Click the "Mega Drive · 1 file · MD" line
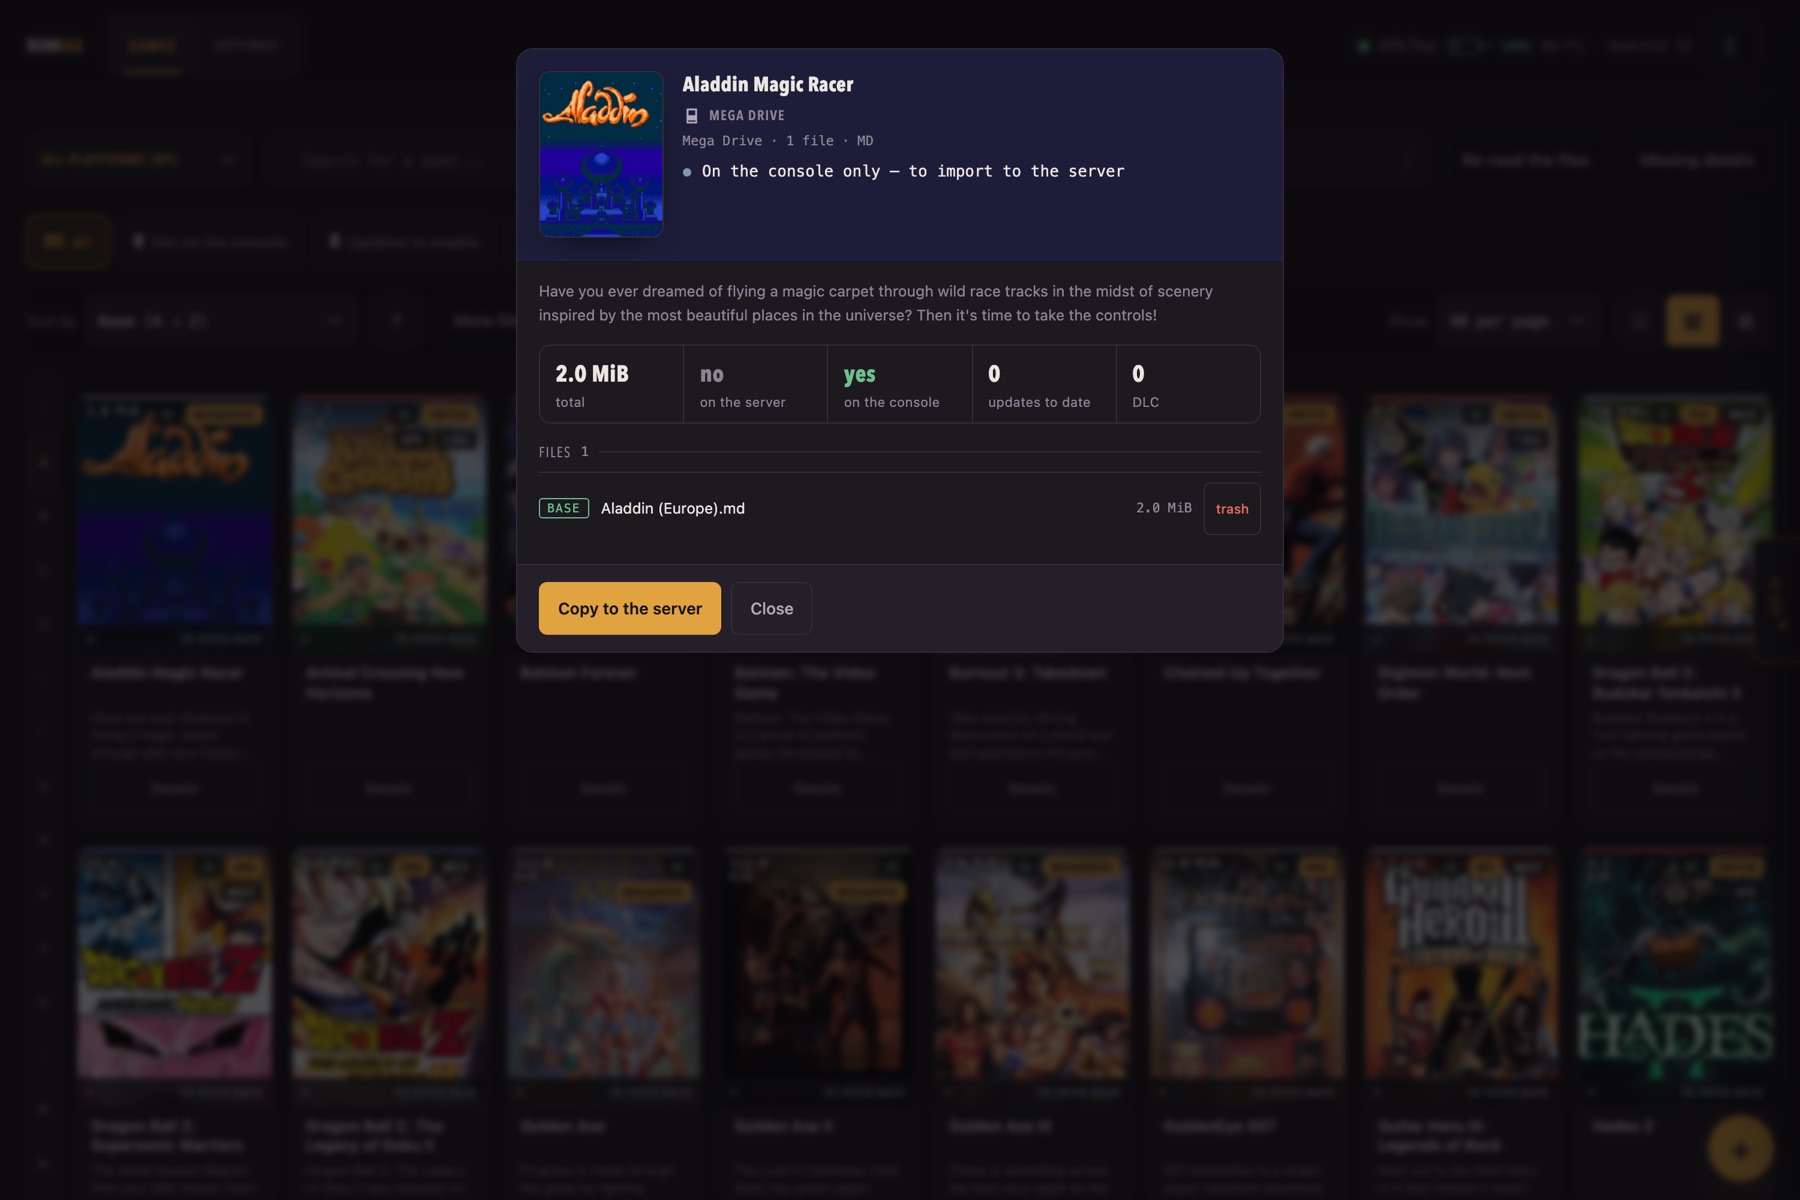The width and height of the screenshot is (1800, 1200). click(x=778, y=141)
